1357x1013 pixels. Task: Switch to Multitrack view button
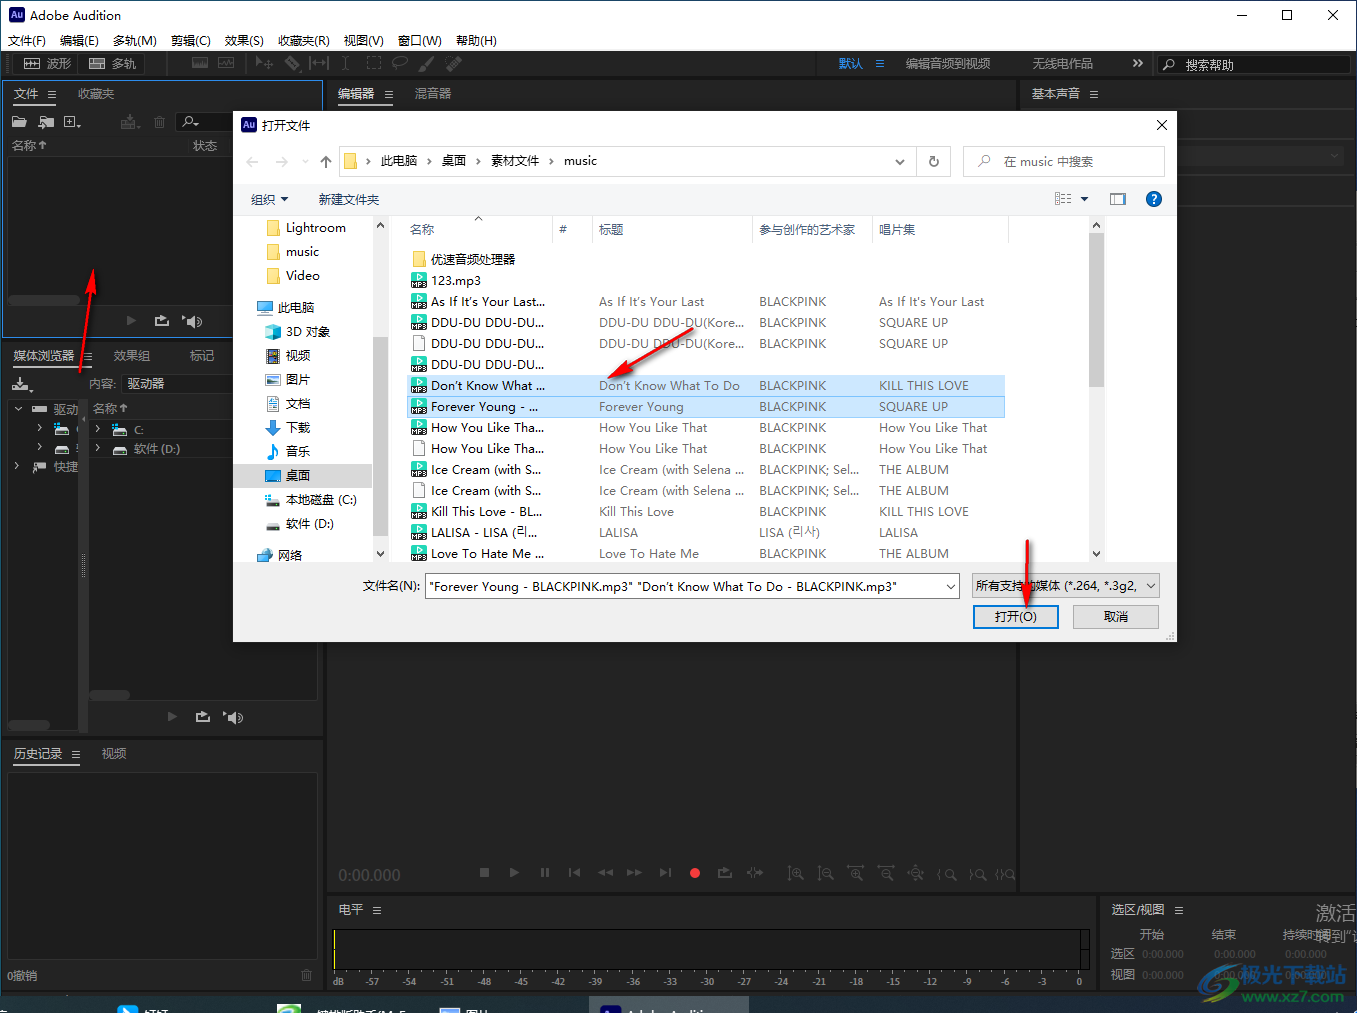[x=113, y=63]
